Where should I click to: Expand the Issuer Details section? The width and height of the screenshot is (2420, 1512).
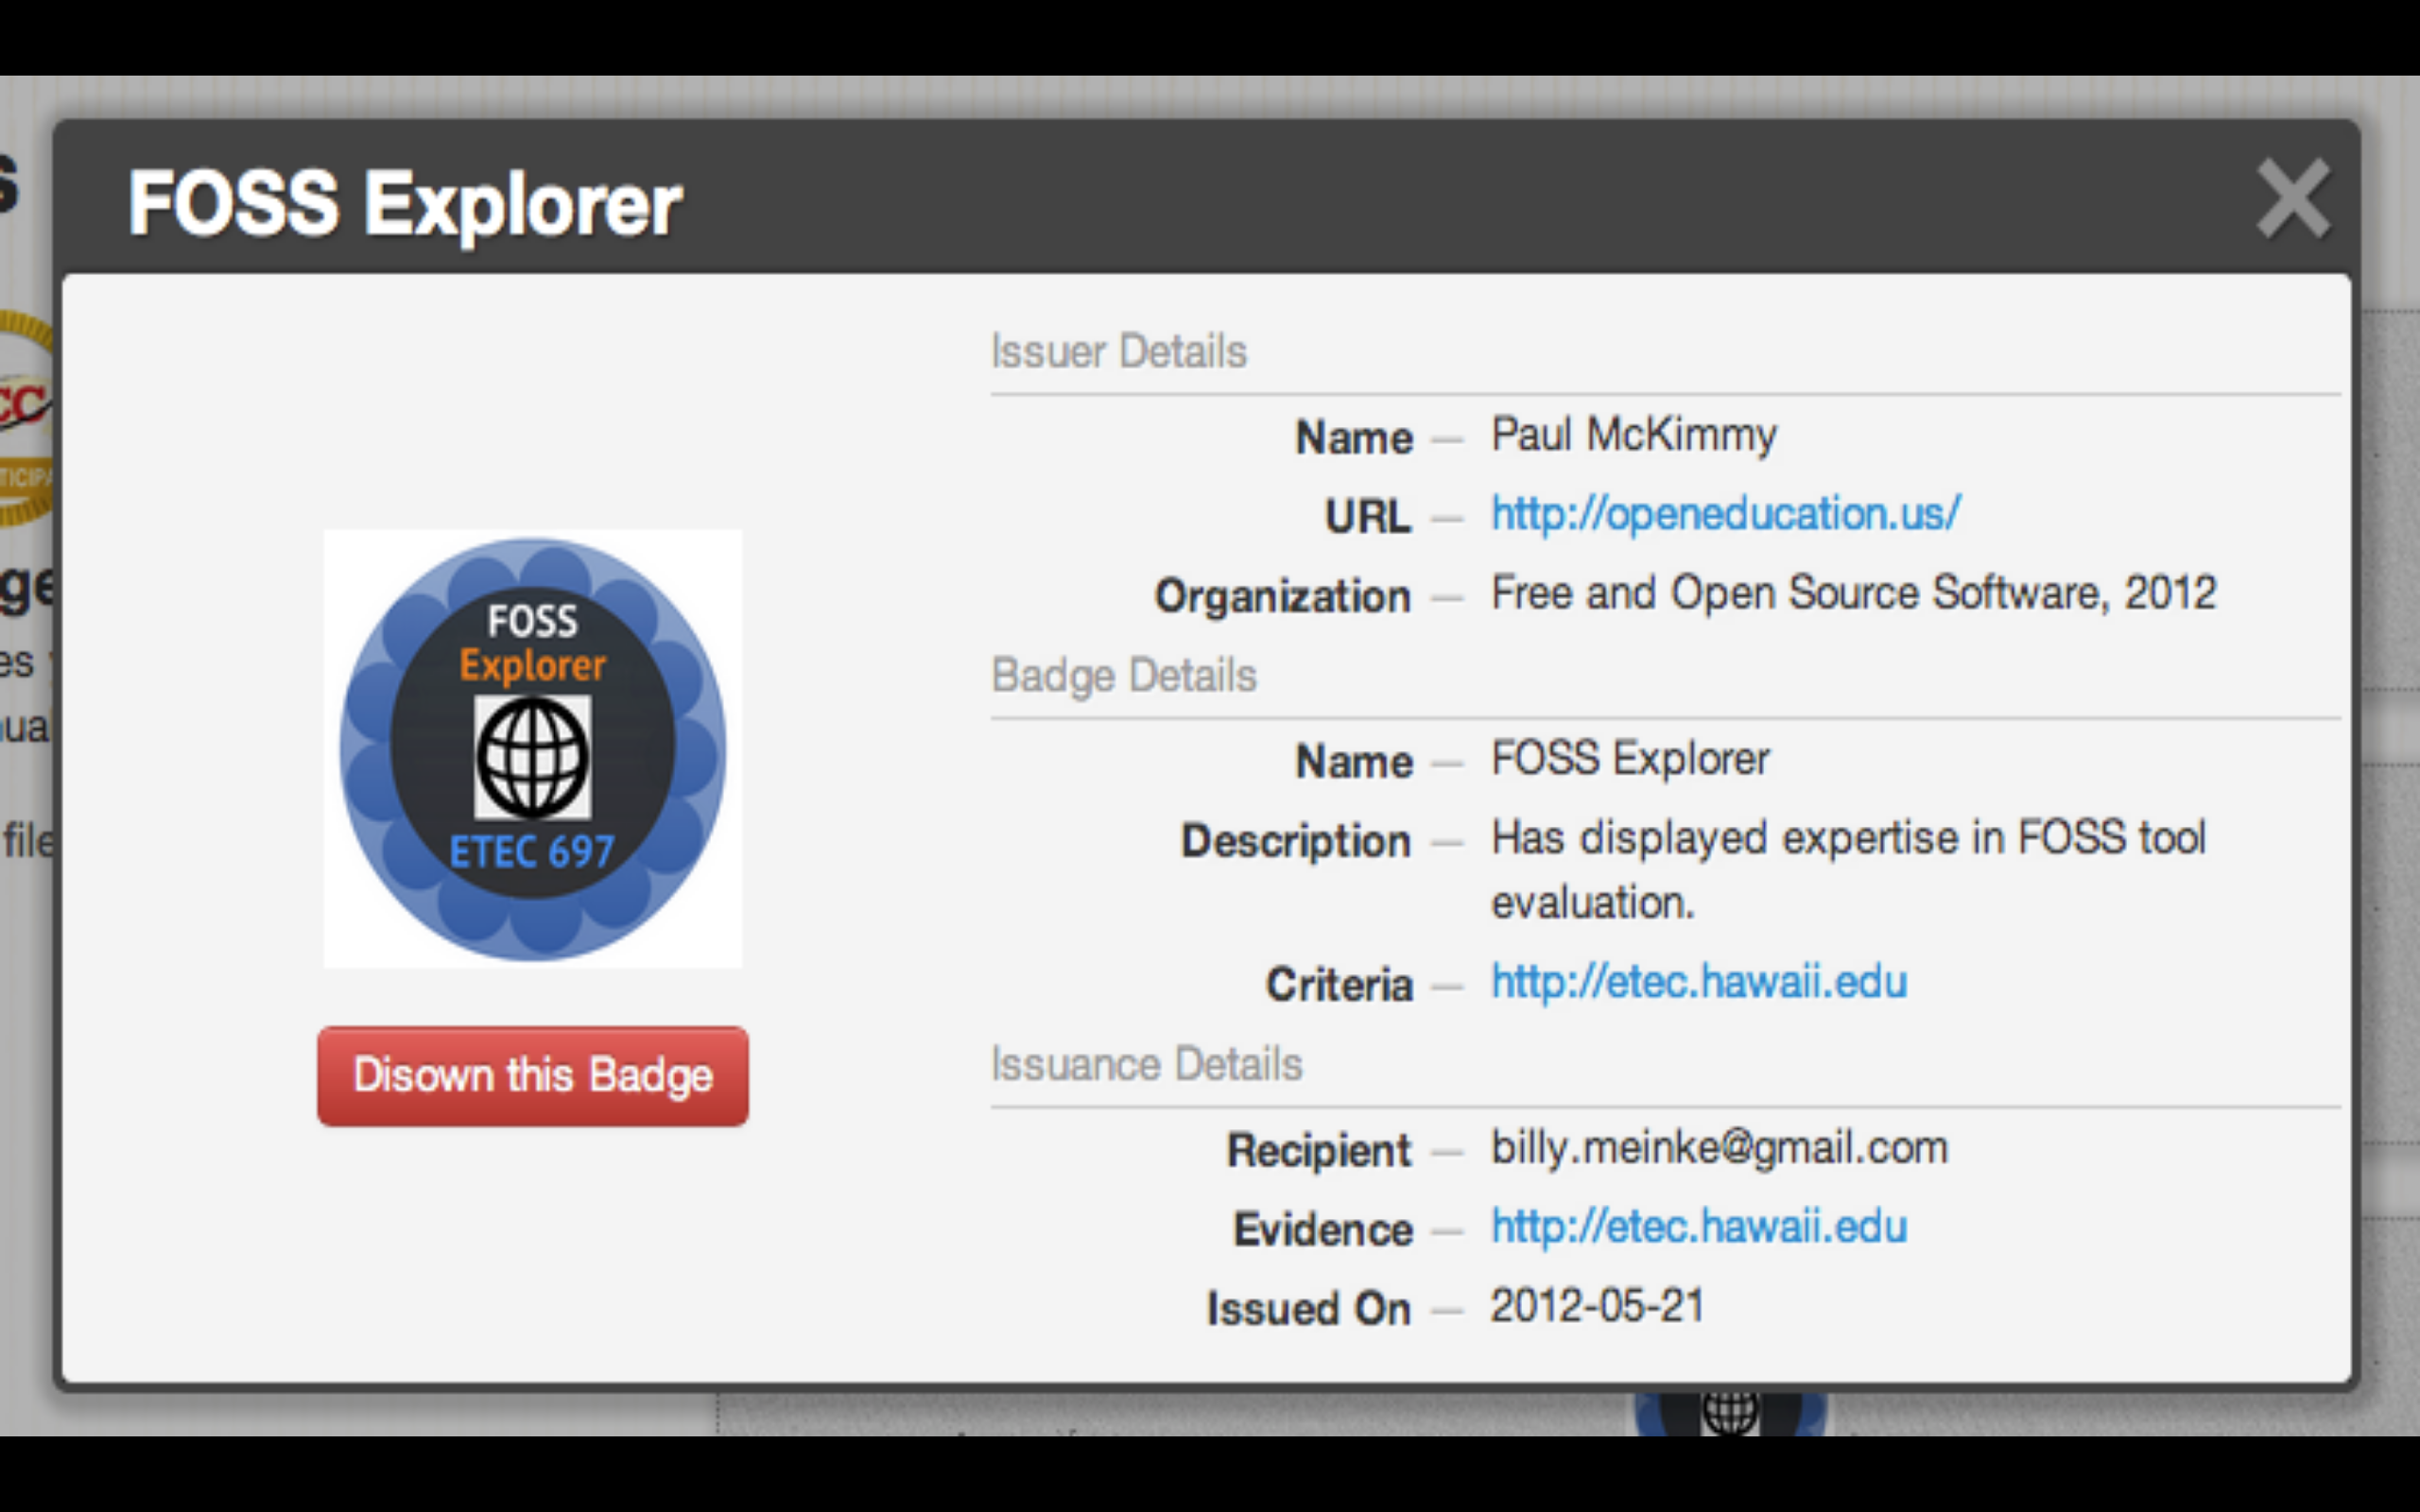tap(1118, 351)
